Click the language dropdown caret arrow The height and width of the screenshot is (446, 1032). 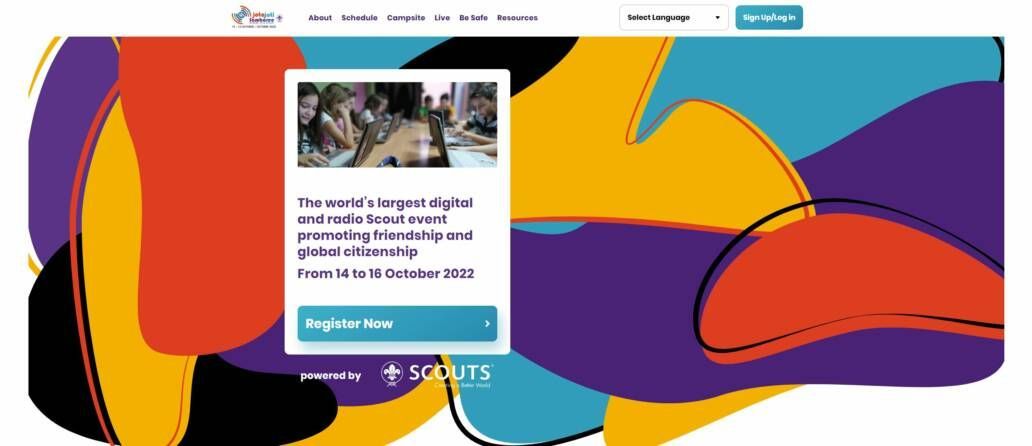point(717,18)
